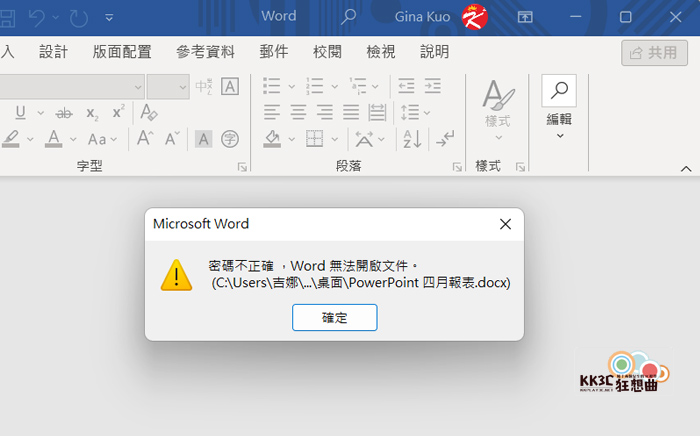
Task: Click the borders grid icon
Action: (315, 139)
